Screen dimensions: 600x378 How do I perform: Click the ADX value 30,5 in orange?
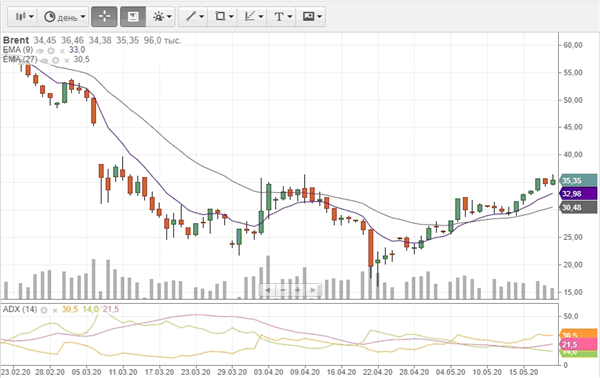click(70, 309)
